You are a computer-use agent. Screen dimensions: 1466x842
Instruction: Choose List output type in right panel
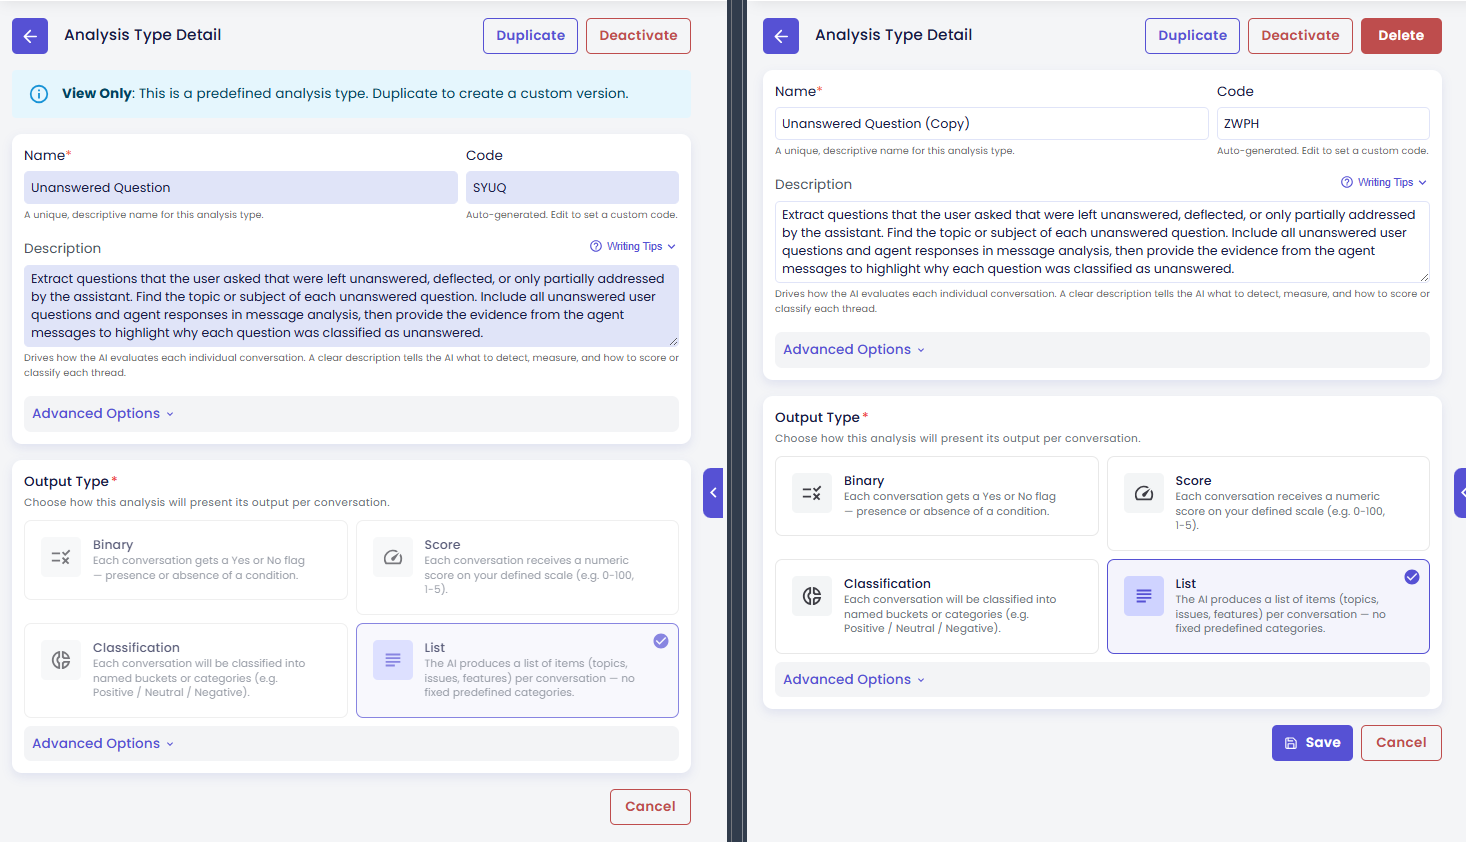click(1268, 606)
